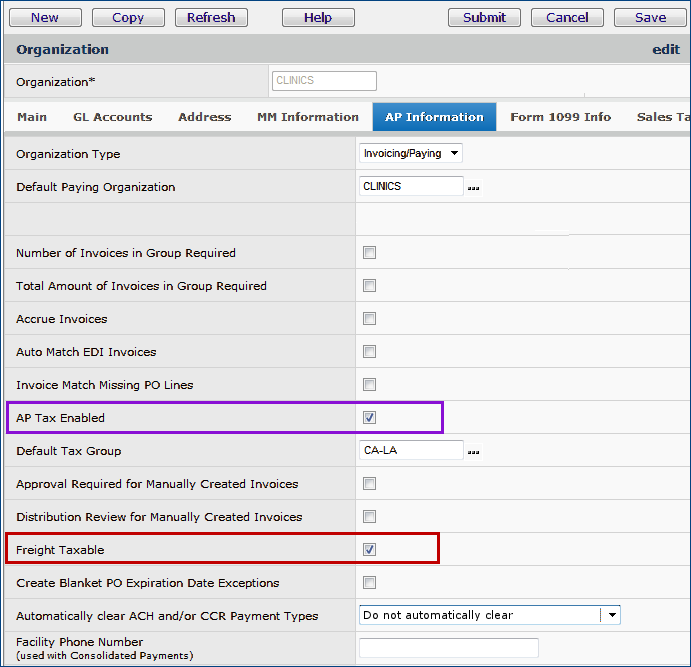Viewport: 691px width, 667px height.
Task: Click the Refresh button
Action: coord(211,17)
